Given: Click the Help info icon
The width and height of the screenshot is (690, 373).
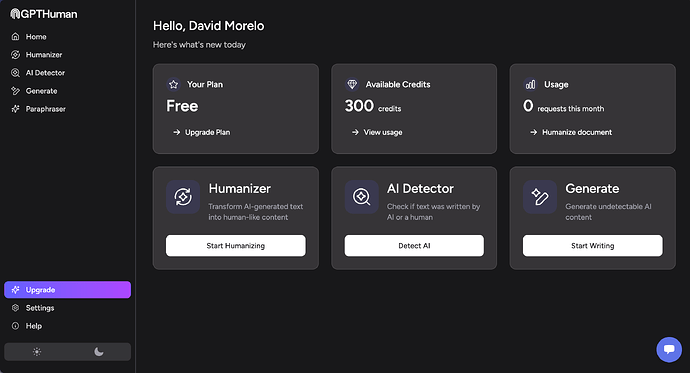Looking at the screenshot, I should click(x=15, y=326).
